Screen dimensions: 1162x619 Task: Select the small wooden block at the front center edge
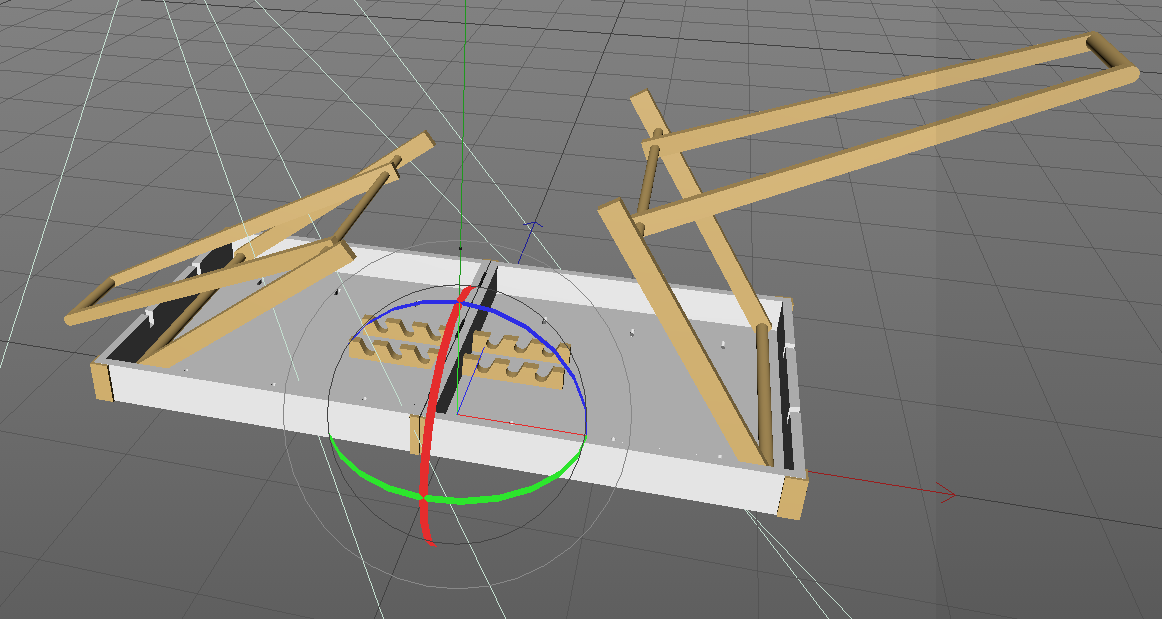tap(413, 436)
